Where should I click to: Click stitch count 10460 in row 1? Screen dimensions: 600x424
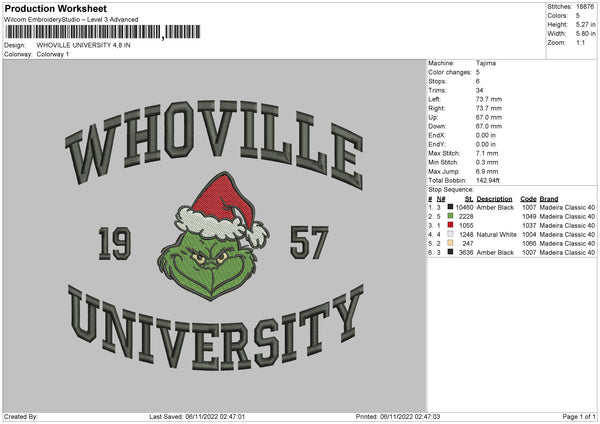tap(465, 207)
